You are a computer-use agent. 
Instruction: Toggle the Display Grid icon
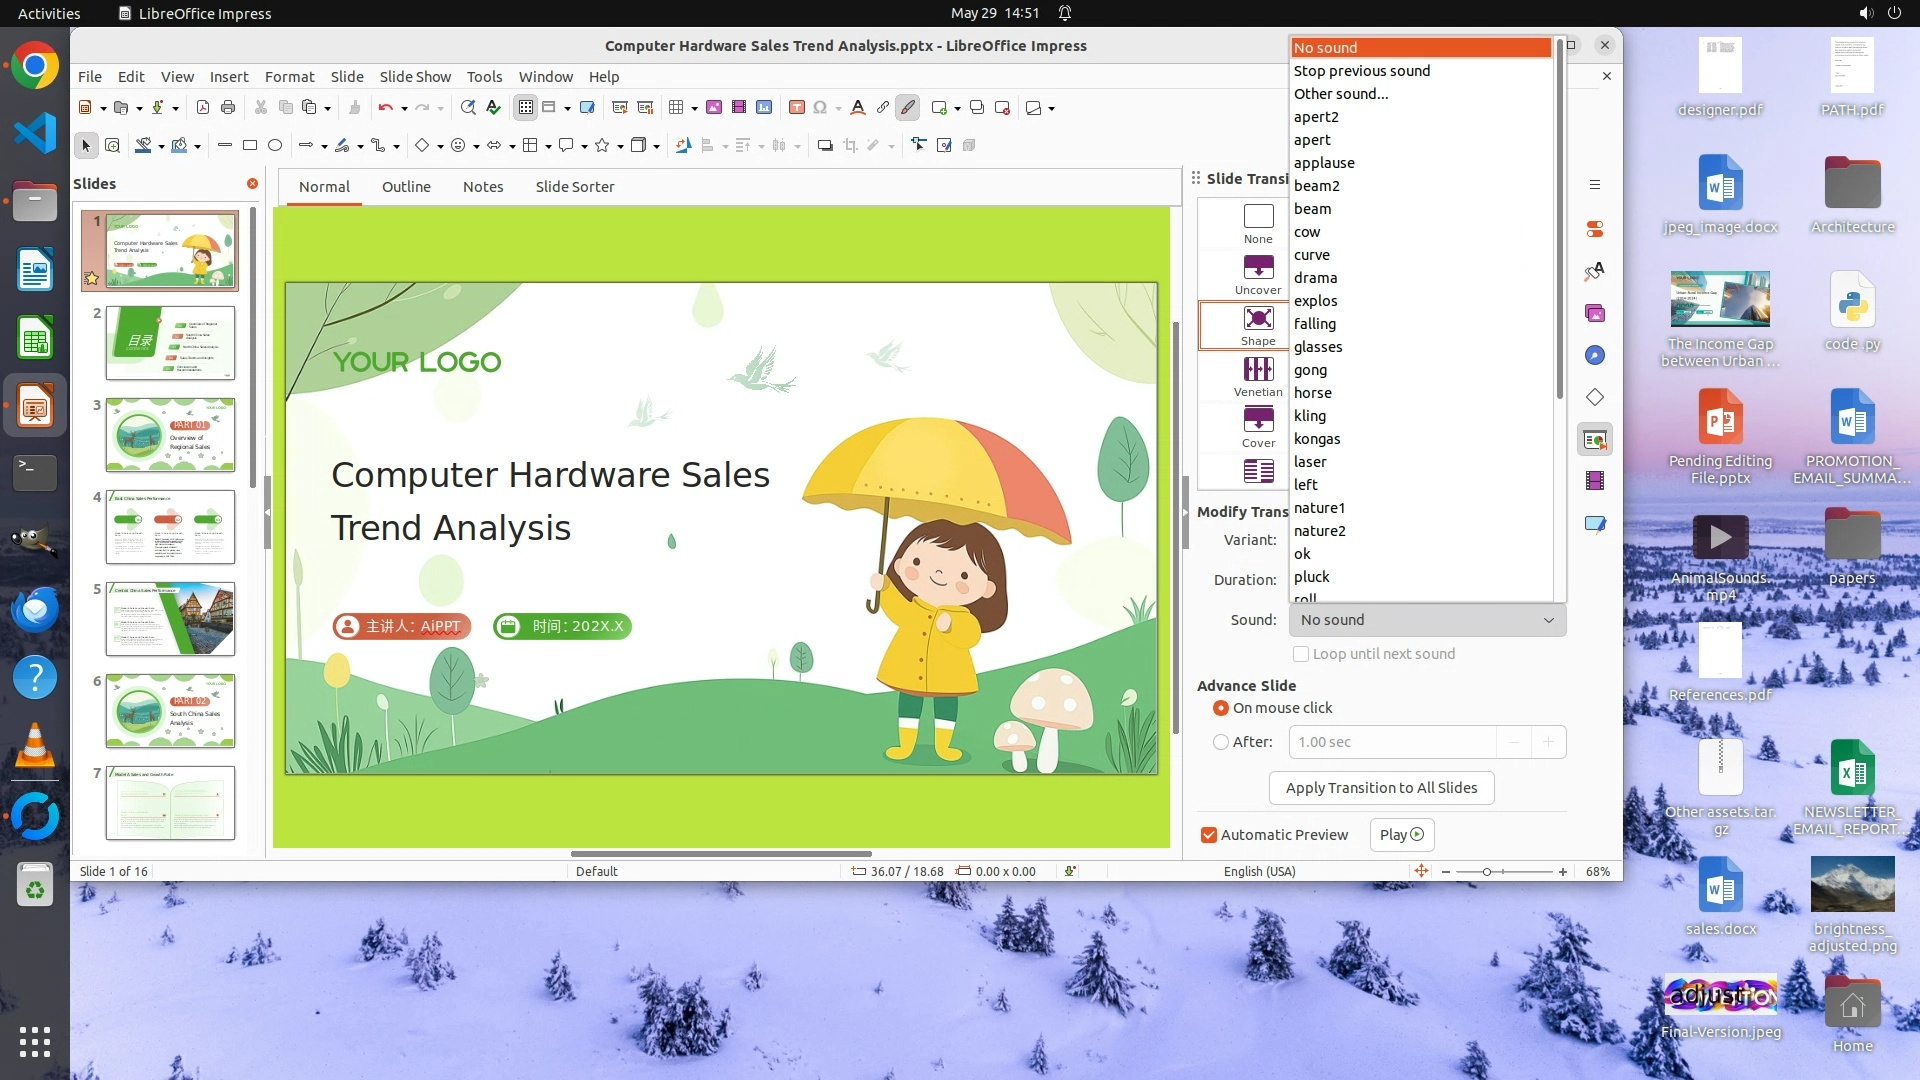coord(526,108)
